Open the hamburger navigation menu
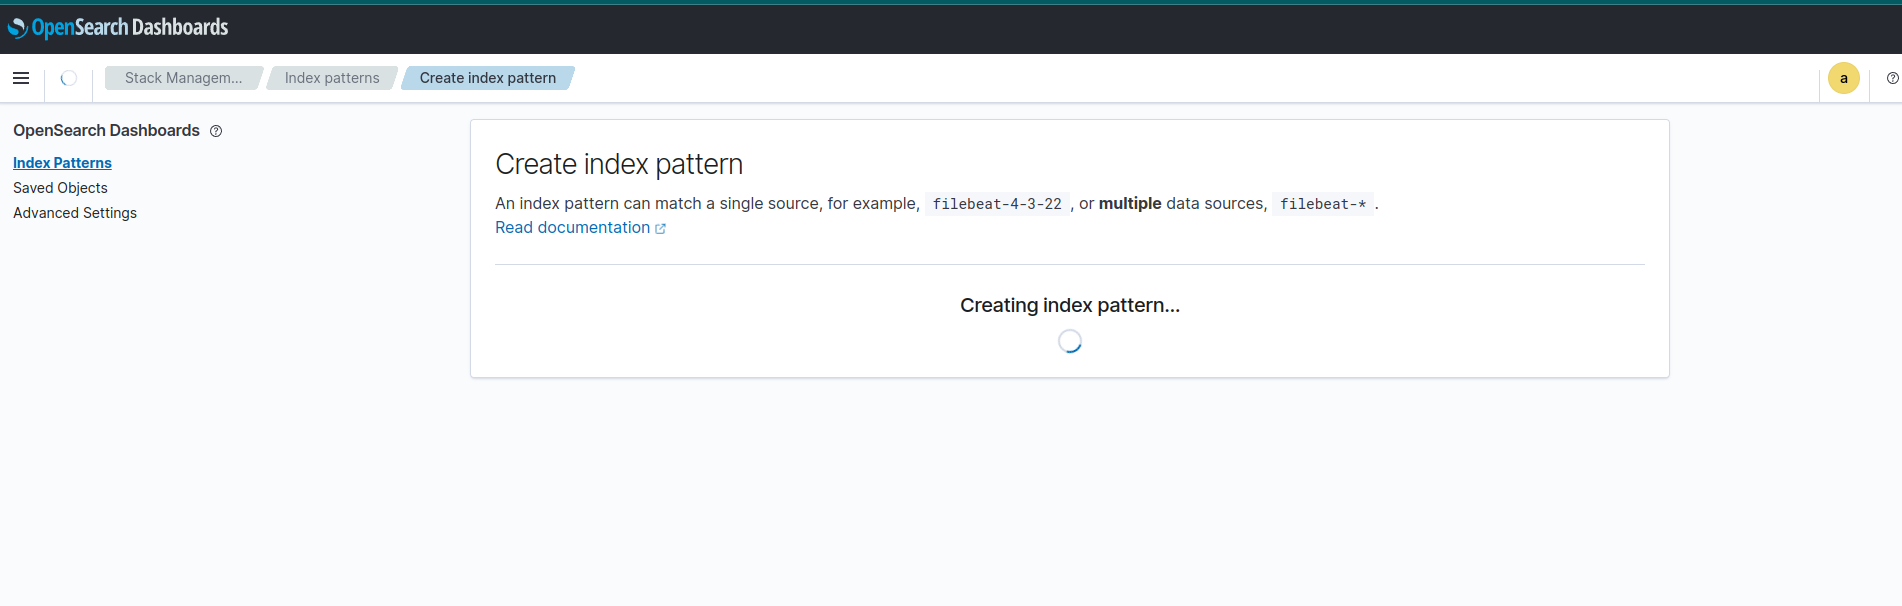Screen dimensions: 1902x606 click(21, 78)
